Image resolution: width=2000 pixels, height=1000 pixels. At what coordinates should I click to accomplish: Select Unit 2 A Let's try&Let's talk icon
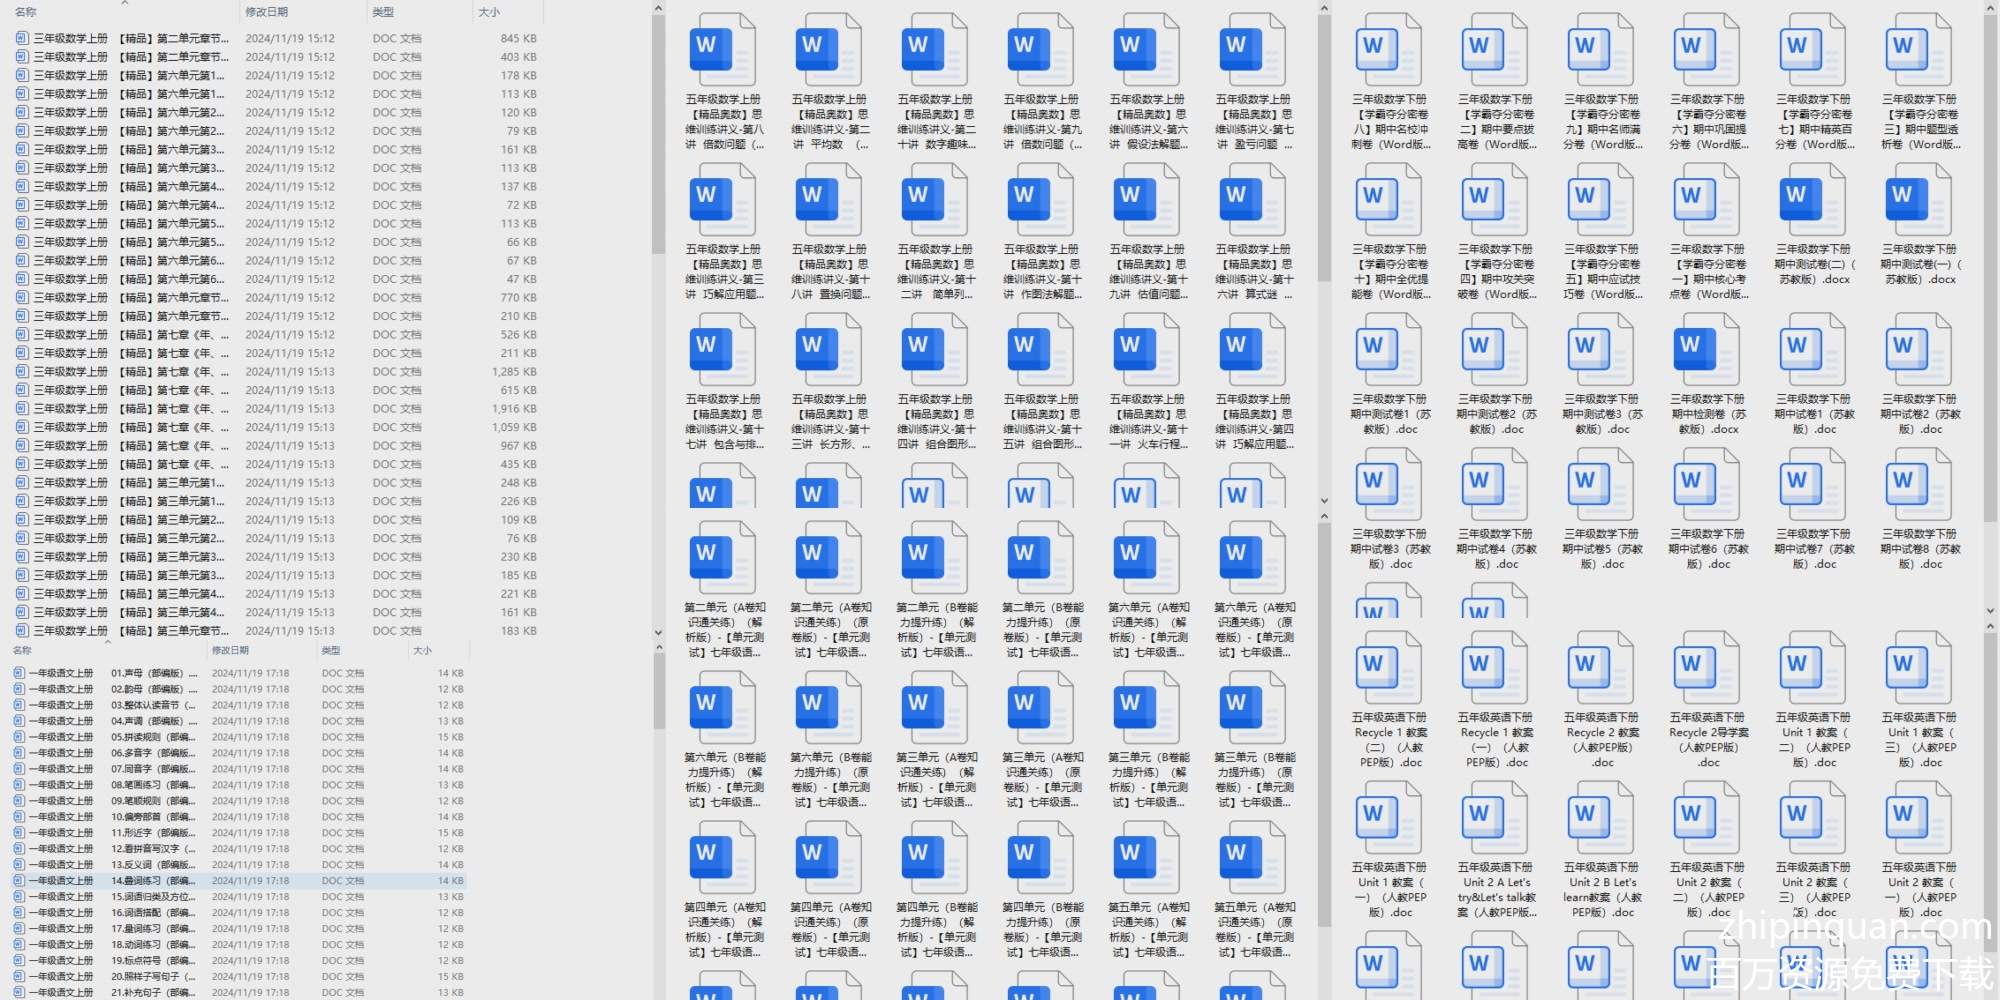click(x=1494, y=818)
